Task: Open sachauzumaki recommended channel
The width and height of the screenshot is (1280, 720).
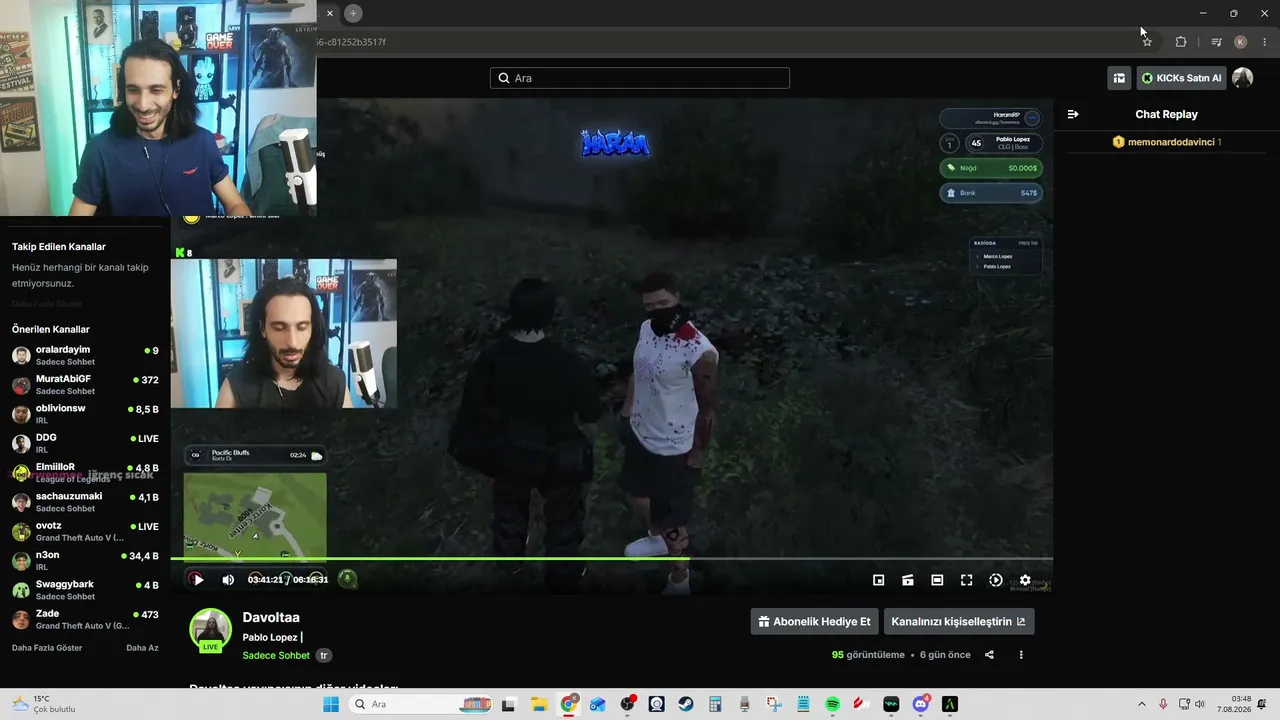Action: [x=85, y=502]
